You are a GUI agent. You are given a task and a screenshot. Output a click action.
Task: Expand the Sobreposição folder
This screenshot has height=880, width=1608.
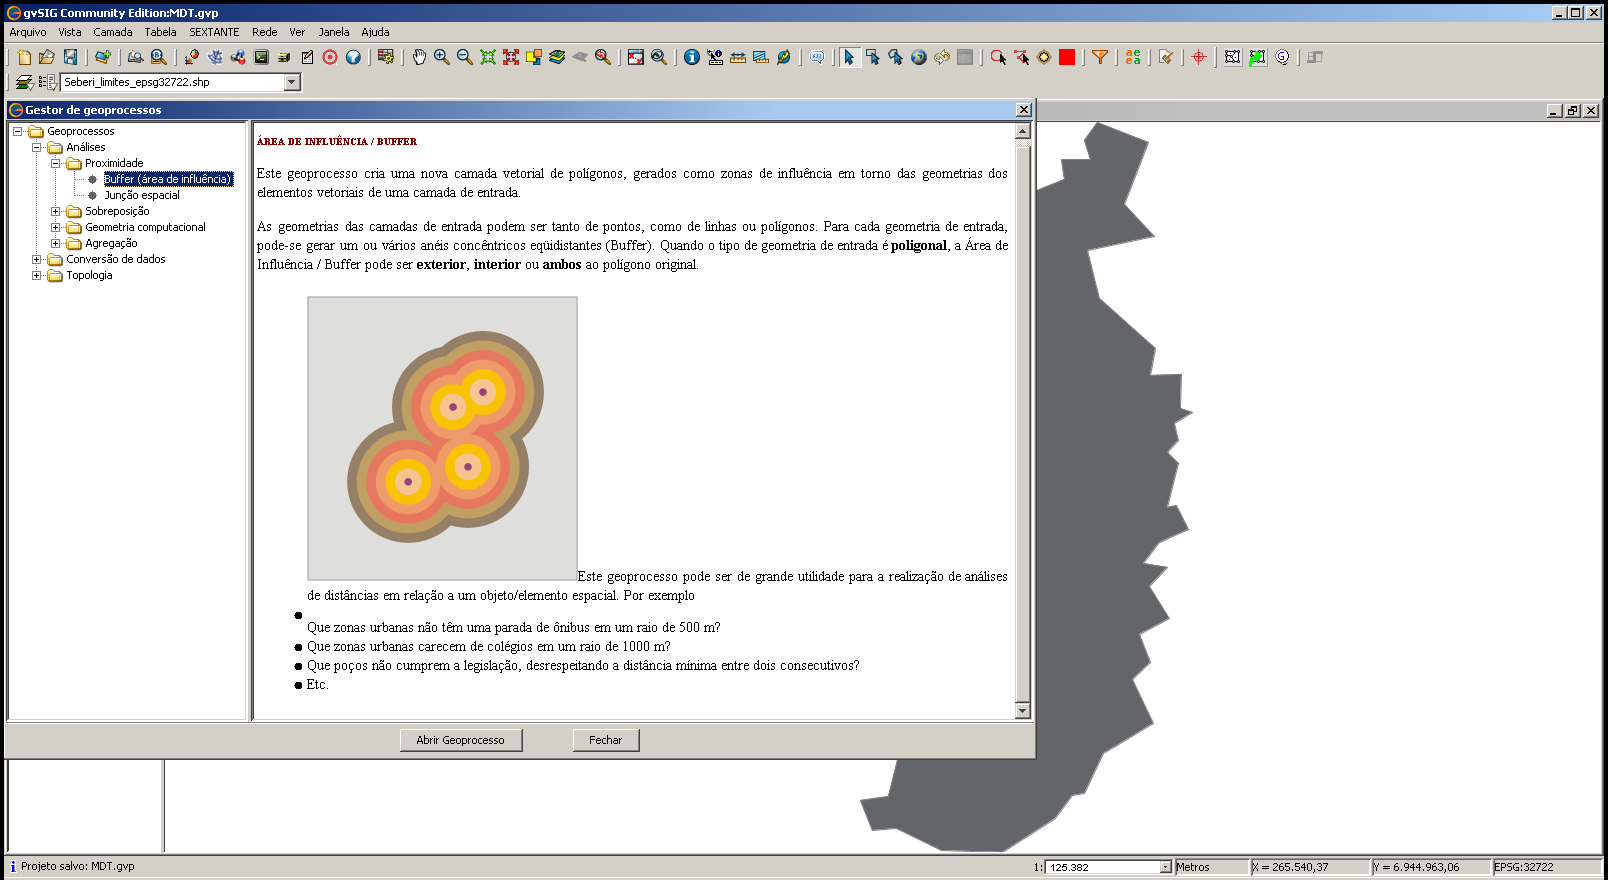pos(56,211)
